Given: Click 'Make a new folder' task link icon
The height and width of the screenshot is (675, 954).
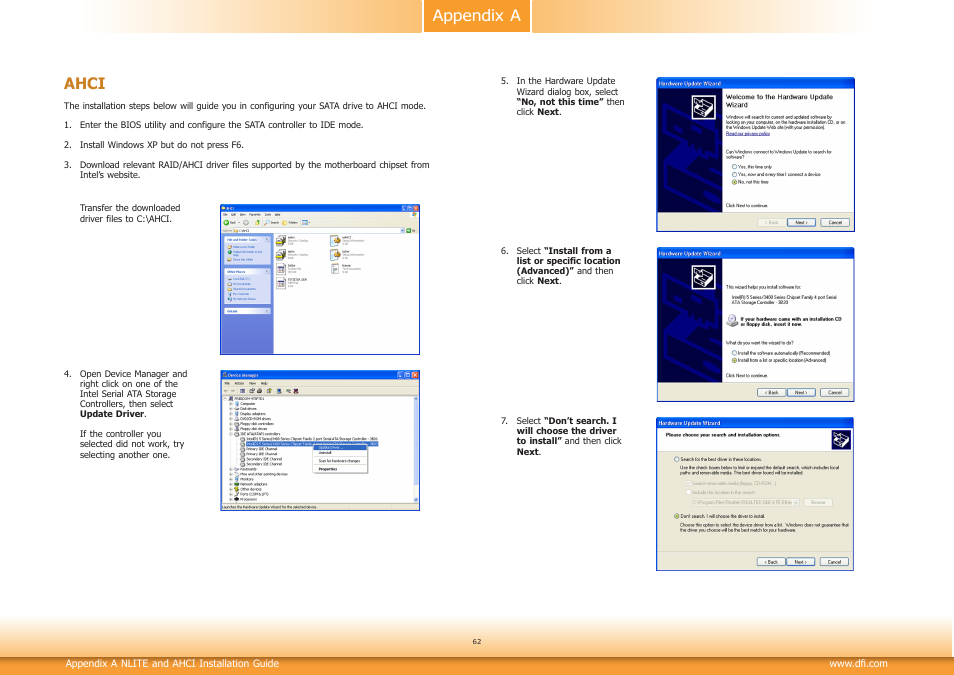Looking at the screenshot, I should [229, 247].
